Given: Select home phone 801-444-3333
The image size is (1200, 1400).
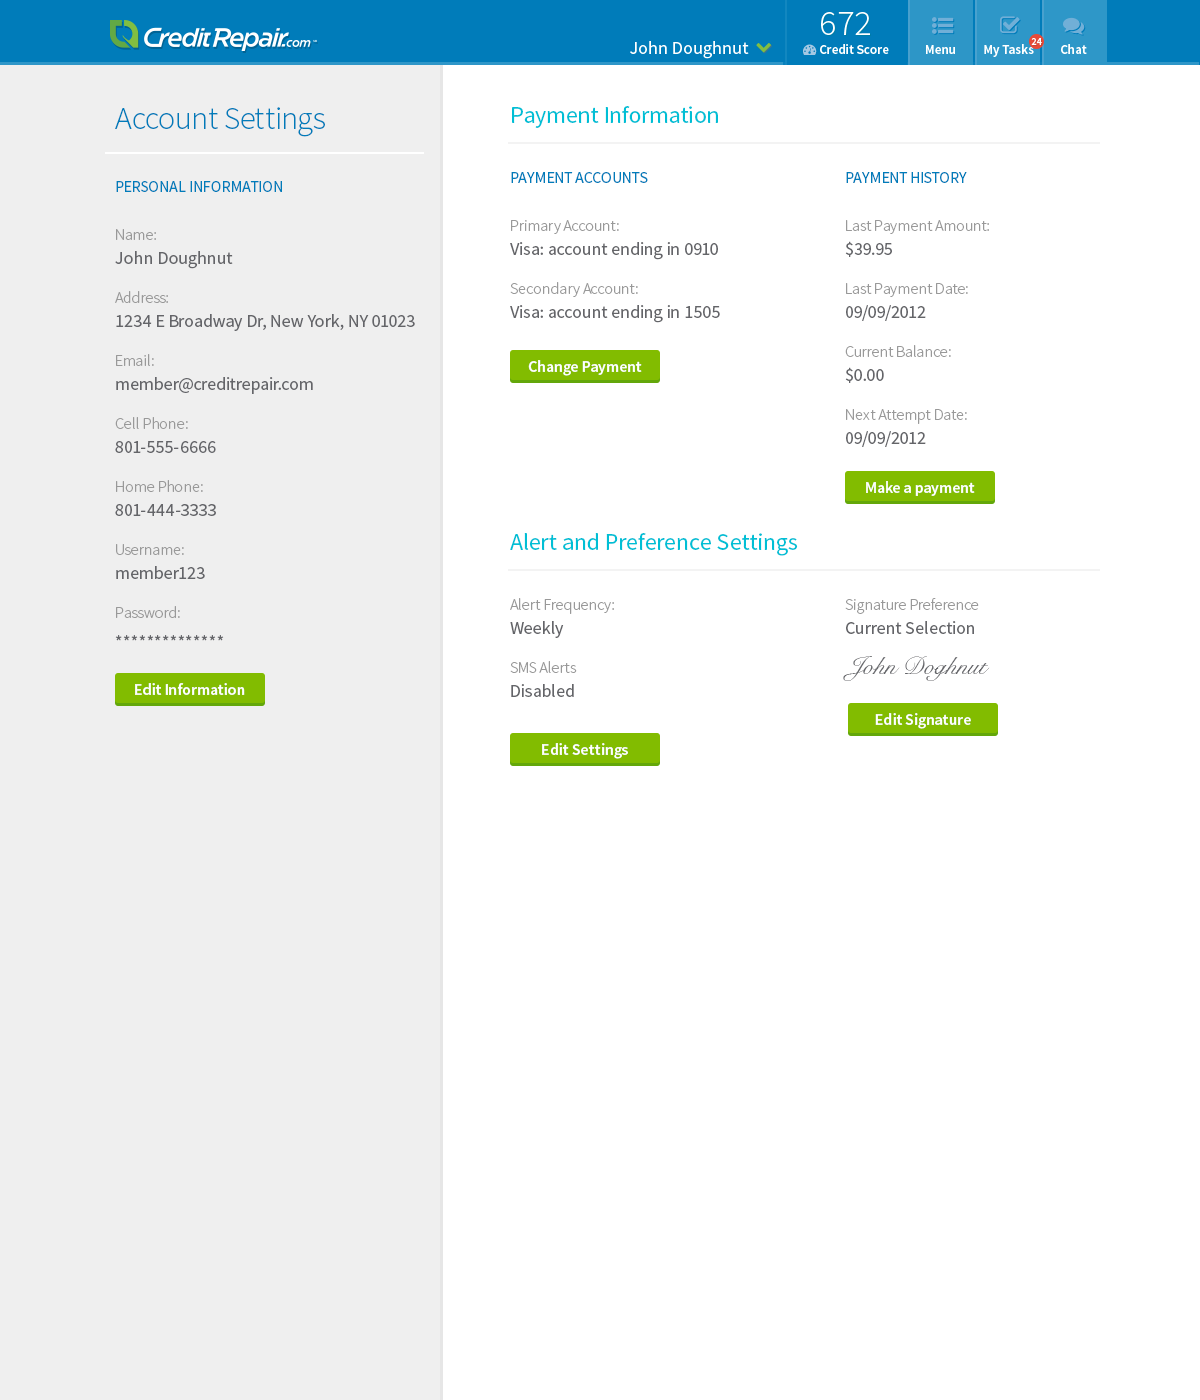Looking at the screenshot, I should pos(166,510).
